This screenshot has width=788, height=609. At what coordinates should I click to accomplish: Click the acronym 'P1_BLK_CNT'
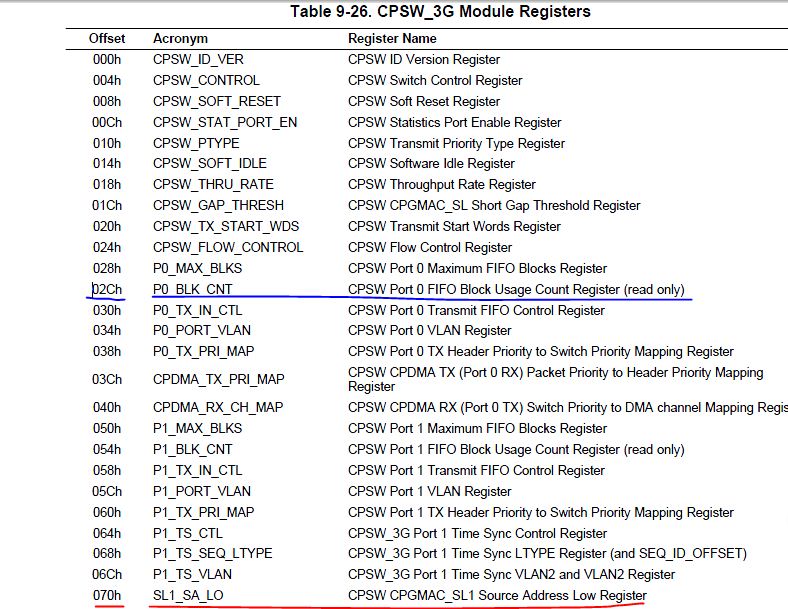(192, 450)
